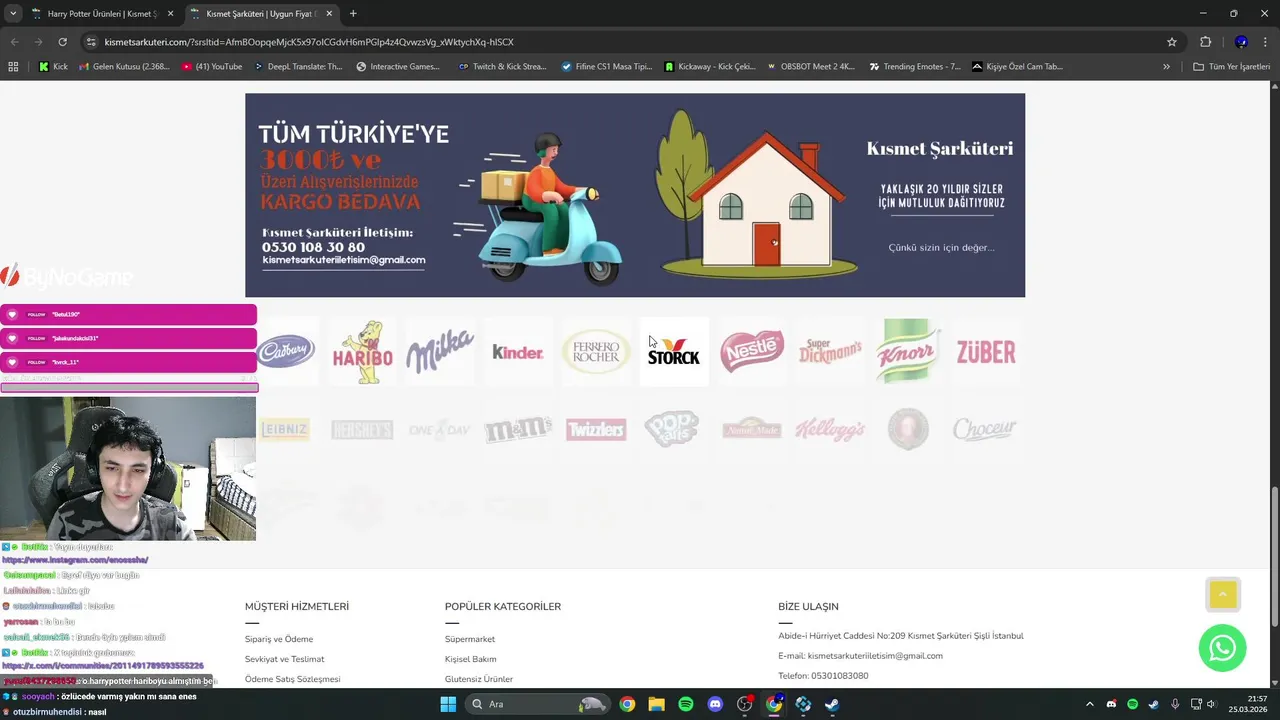Image resolution: width=1280 pixels, height=720 pixels.
Task: Show hidden bookmarks with the overflow chevron
Action: [1166, 67]
